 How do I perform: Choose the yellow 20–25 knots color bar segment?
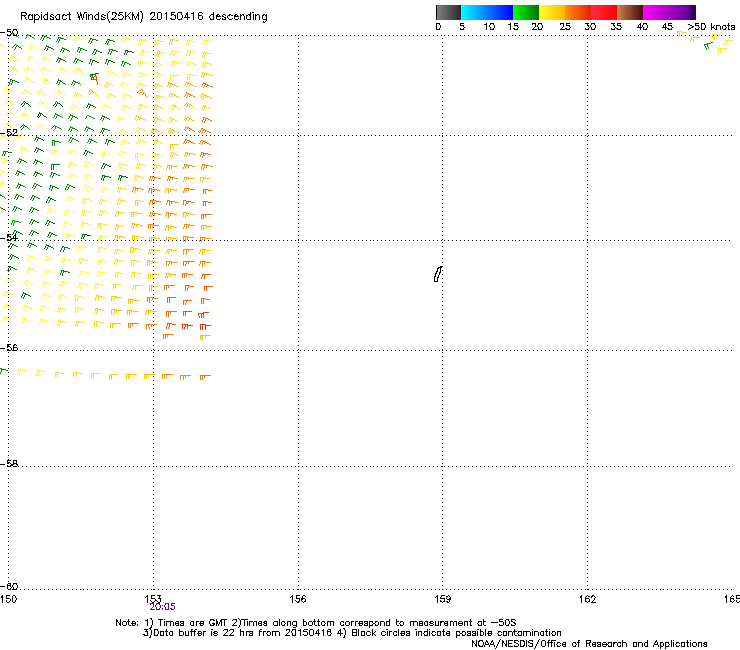[552, 12]
